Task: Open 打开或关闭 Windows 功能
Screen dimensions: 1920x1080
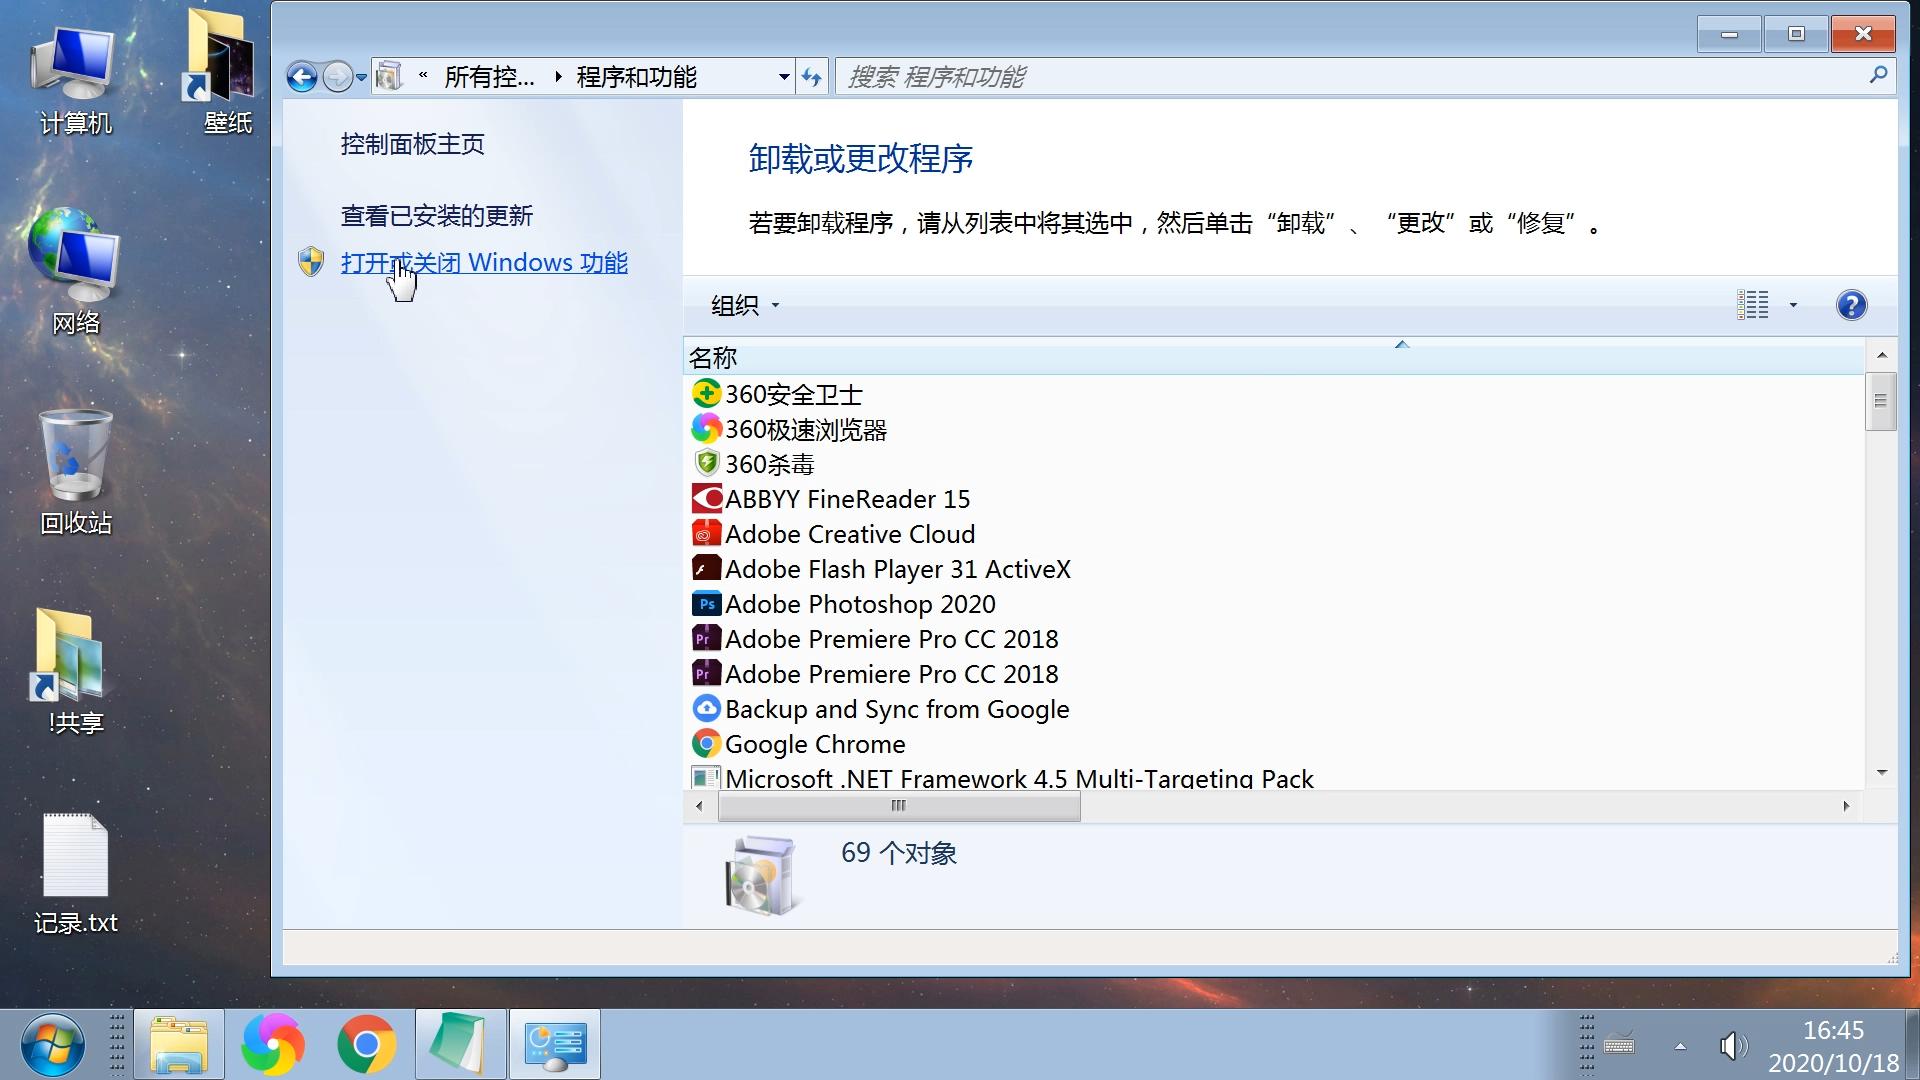Action: [484, 262]
